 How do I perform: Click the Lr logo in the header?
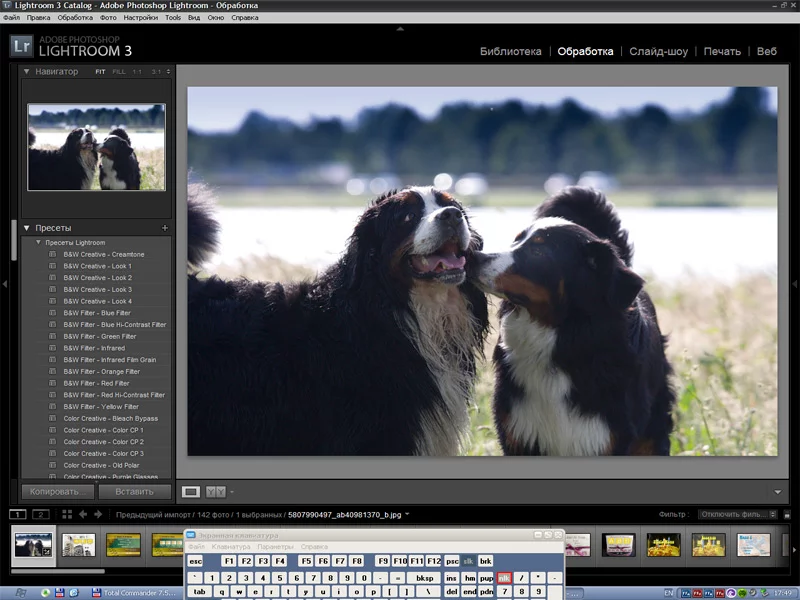click(21, 46)
